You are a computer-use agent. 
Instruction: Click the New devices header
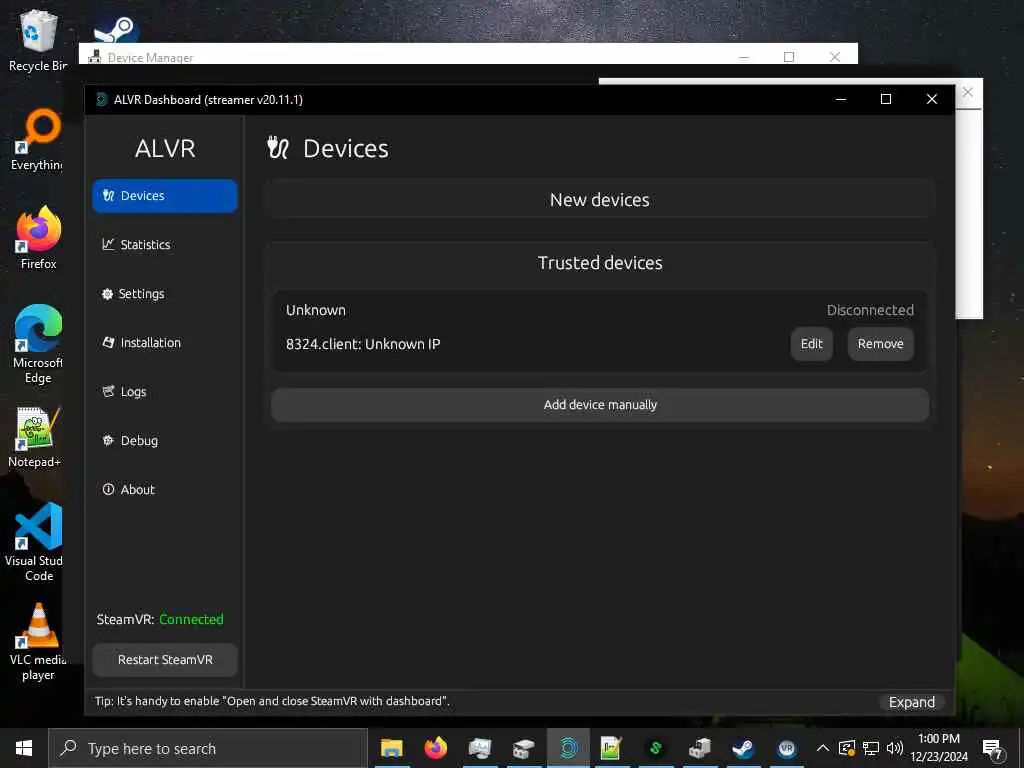click(600, 200)
